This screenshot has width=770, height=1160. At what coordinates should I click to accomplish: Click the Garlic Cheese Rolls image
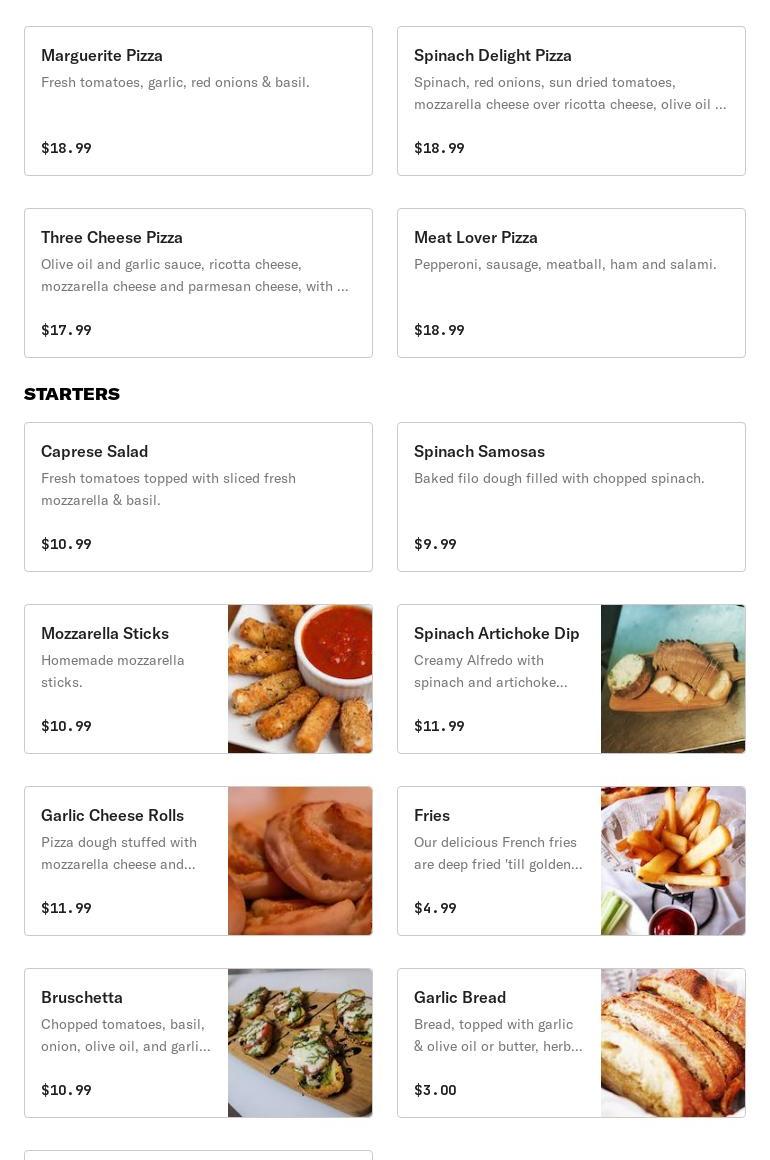pyautogui.click(x=300, y=861)
